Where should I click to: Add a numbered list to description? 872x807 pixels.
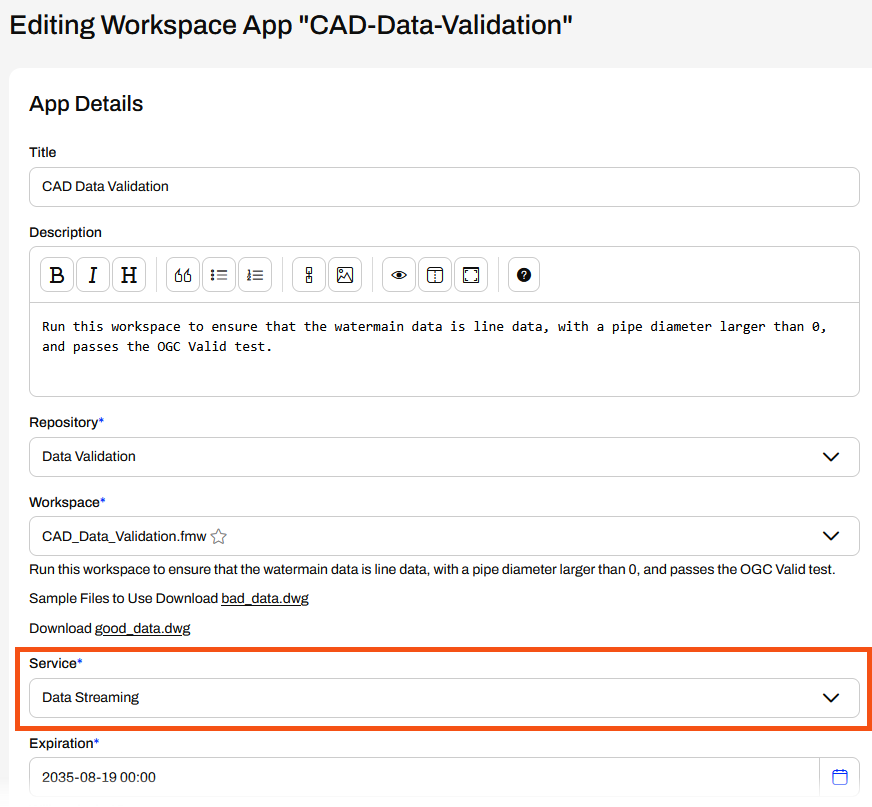tap(255, 275)
